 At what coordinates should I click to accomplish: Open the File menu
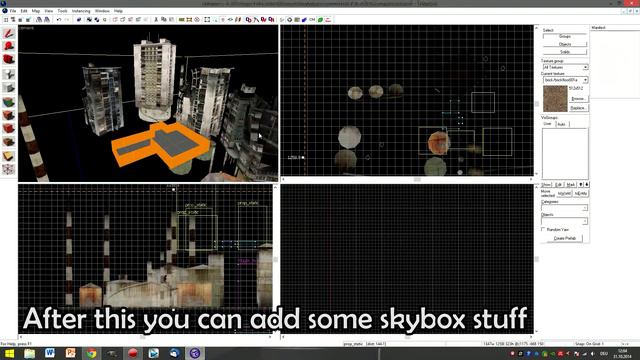point(13,11)
